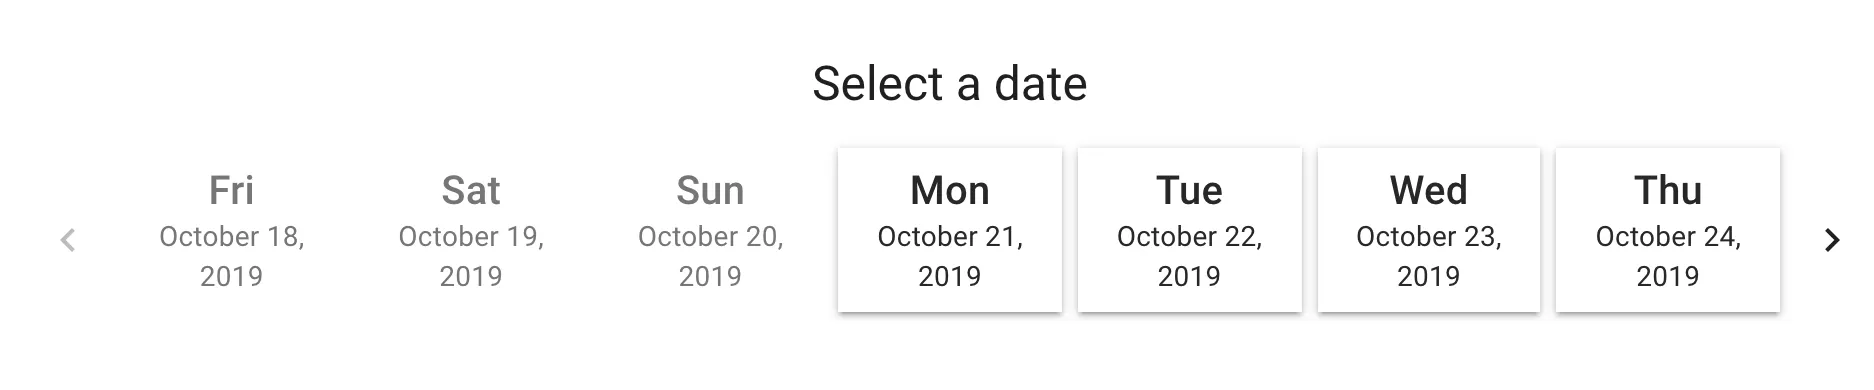Screen dimensions: 1874x390
Task: Pick the 'October 23,' date text
Action: (1428, 237)
